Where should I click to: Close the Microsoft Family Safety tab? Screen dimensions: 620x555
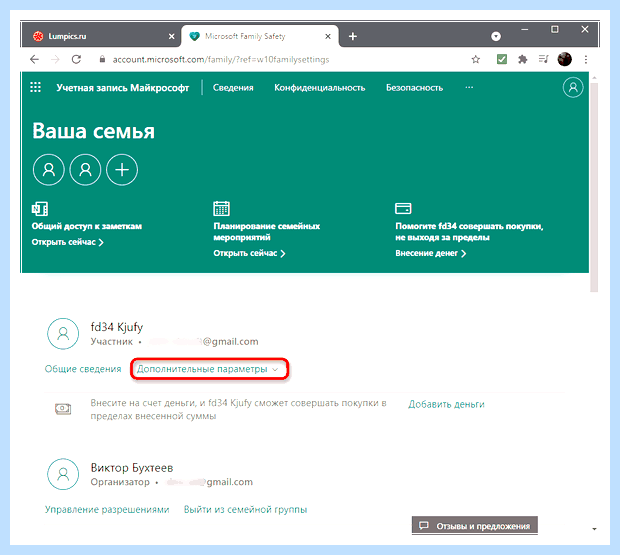click(x=328, y=36)
